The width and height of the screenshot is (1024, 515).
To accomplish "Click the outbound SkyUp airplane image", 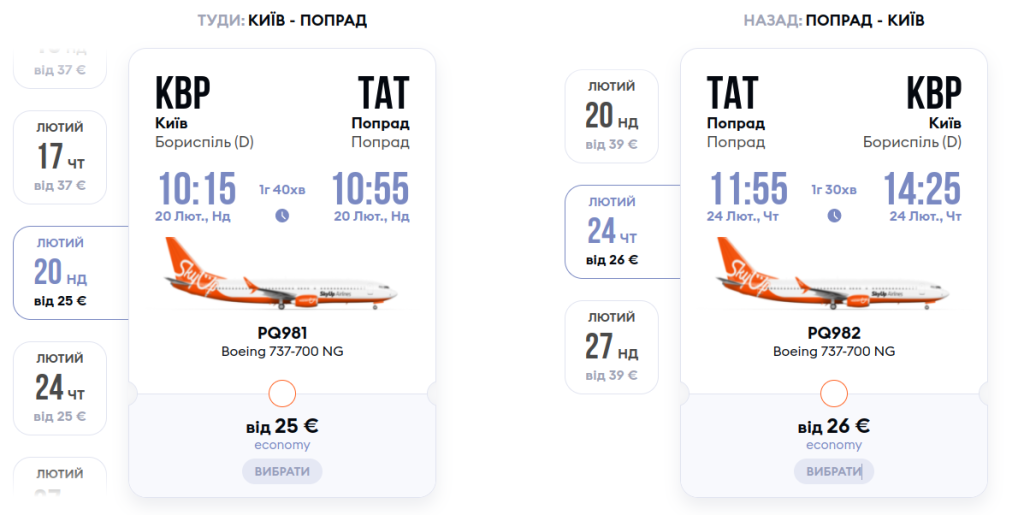I will click(282, 275).
